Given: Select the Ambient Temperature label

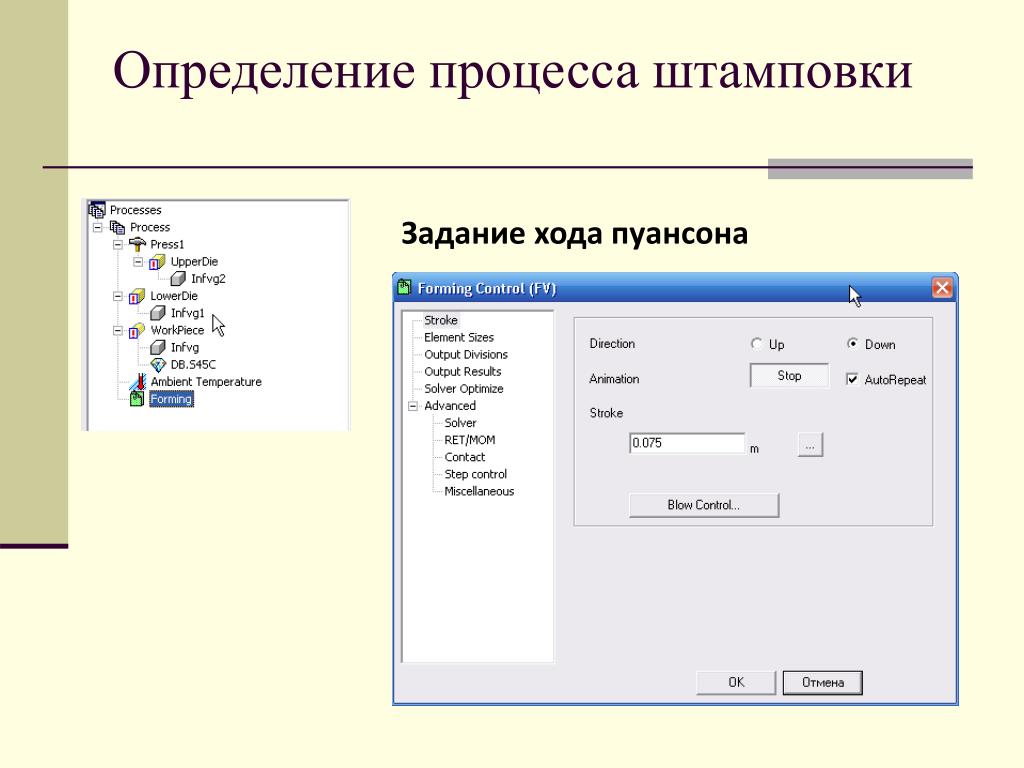Looking at the screenshot, I should tap(206, 382).
